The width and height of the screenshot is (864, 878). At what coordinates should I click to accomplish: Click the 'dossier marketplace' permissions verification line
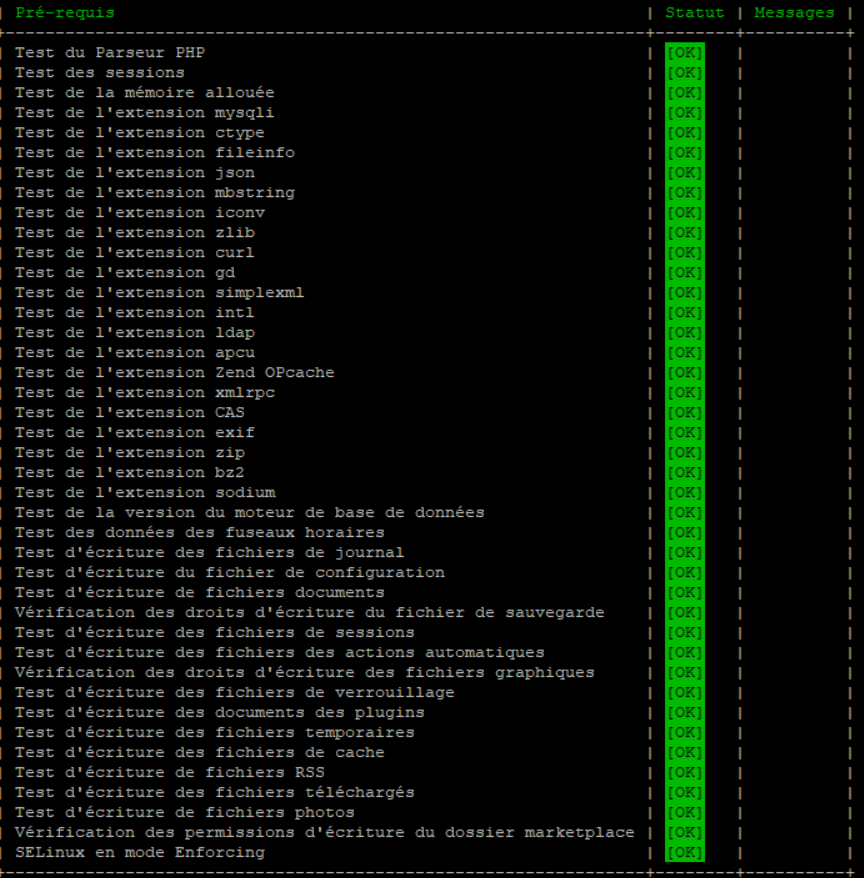[x=324, y=833]
